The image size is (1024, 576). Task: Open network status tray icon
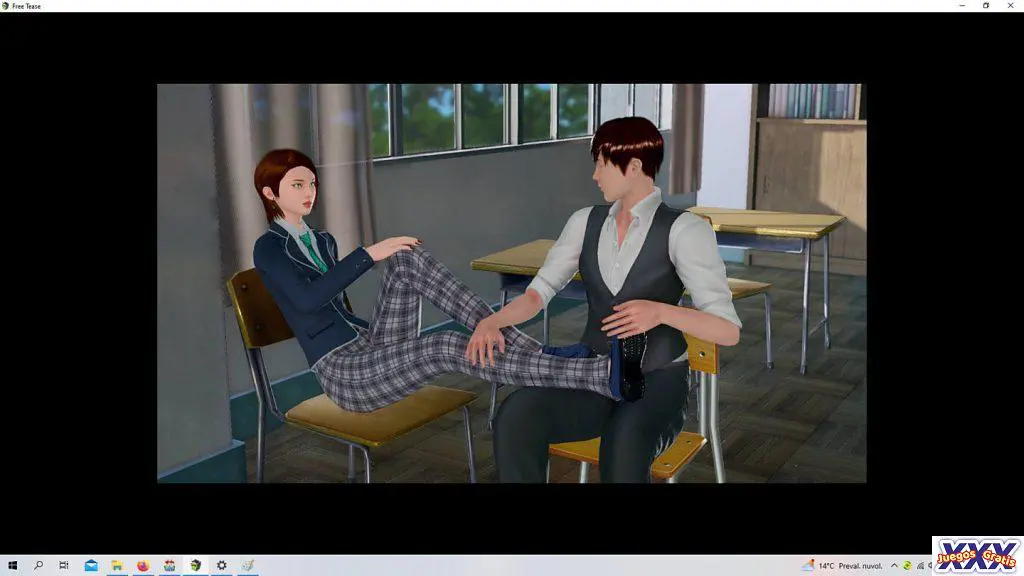920,566
